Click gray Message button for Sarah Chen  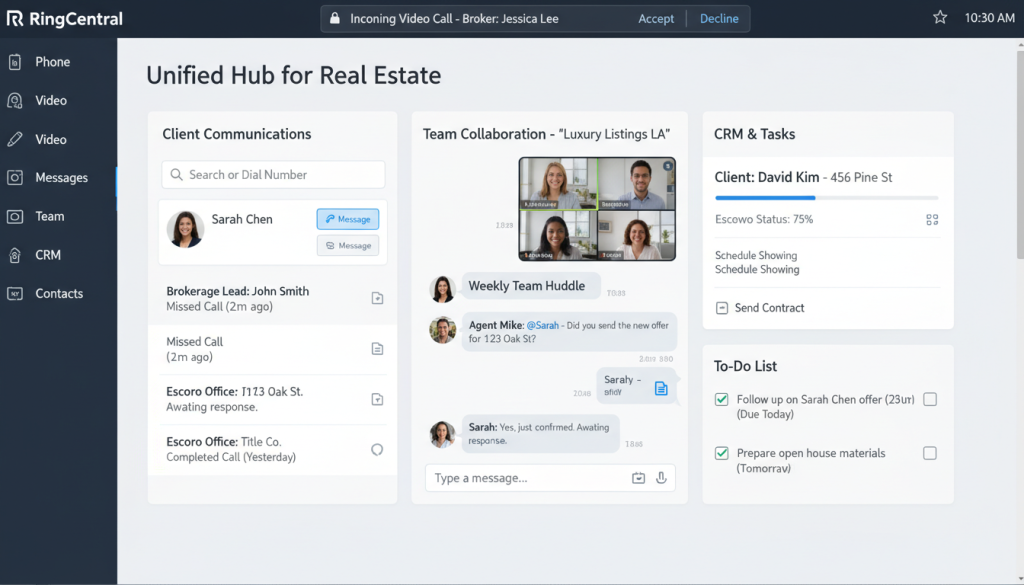pos(348,245)
